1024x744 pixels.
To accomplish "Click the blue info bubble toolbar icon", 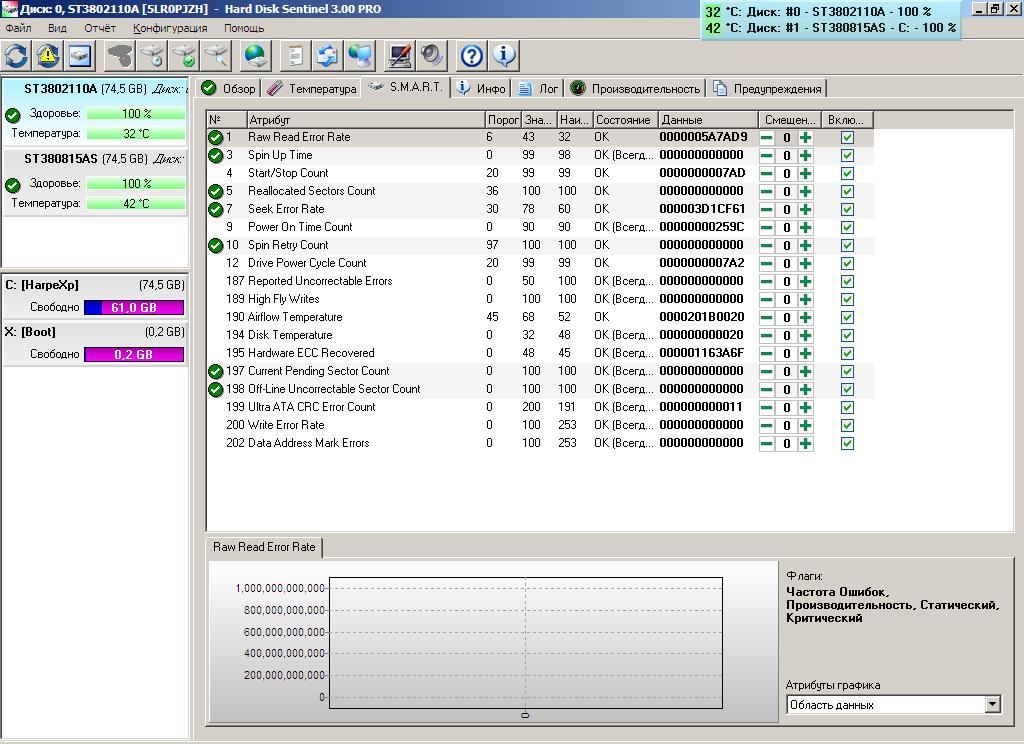I will point(504,56).
